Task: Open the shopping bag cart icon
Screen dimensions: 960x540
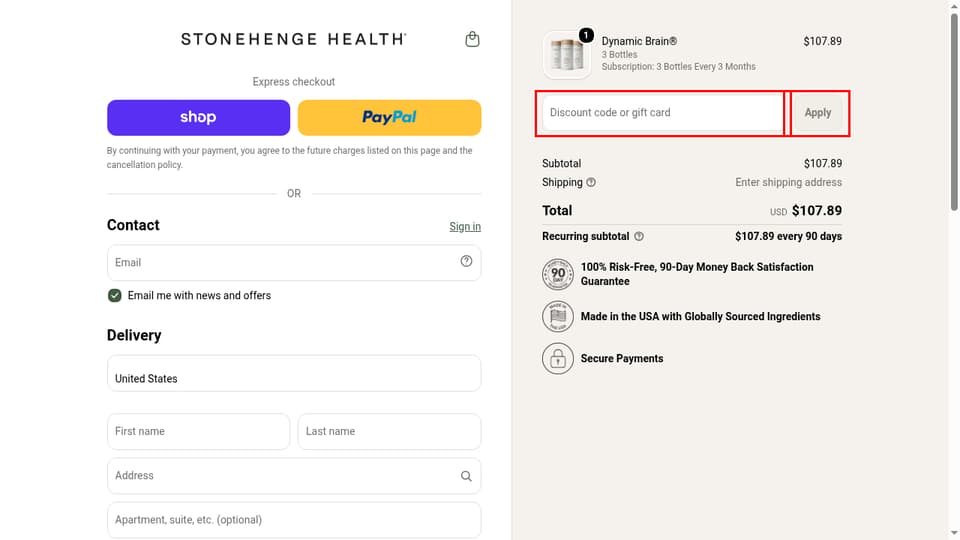Action: coord(472,39)
